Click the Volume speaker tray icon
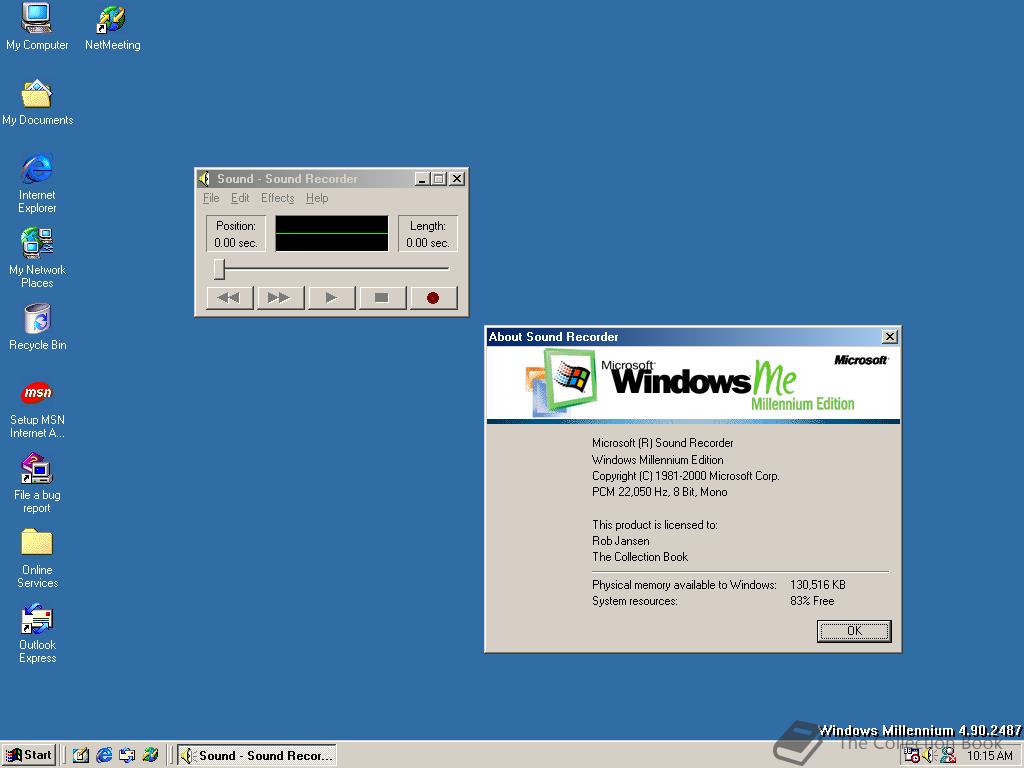 pos(929,756)
